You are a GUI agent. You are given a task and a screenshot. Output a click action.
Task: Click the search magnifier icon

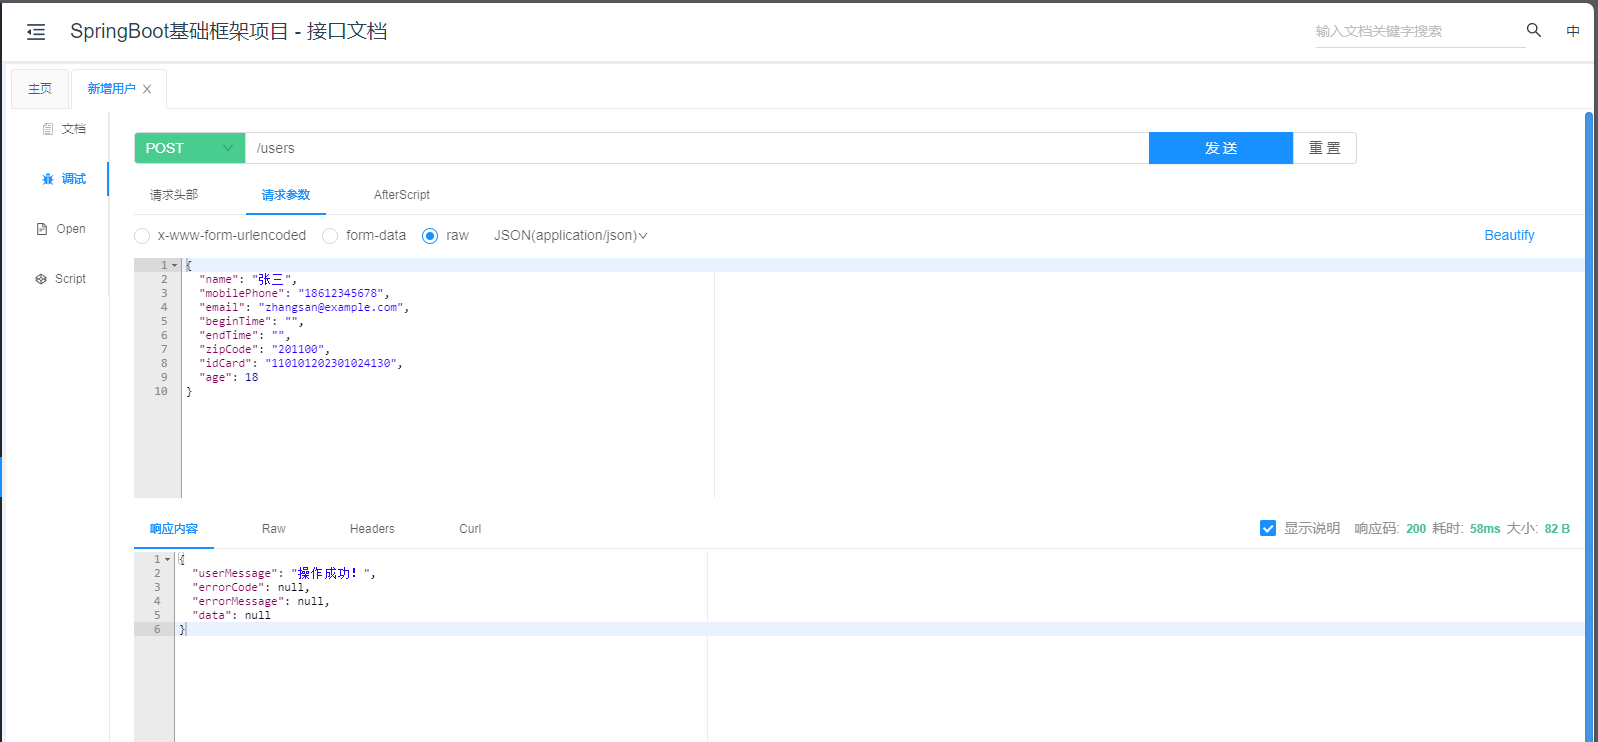tap(1534, 30)
